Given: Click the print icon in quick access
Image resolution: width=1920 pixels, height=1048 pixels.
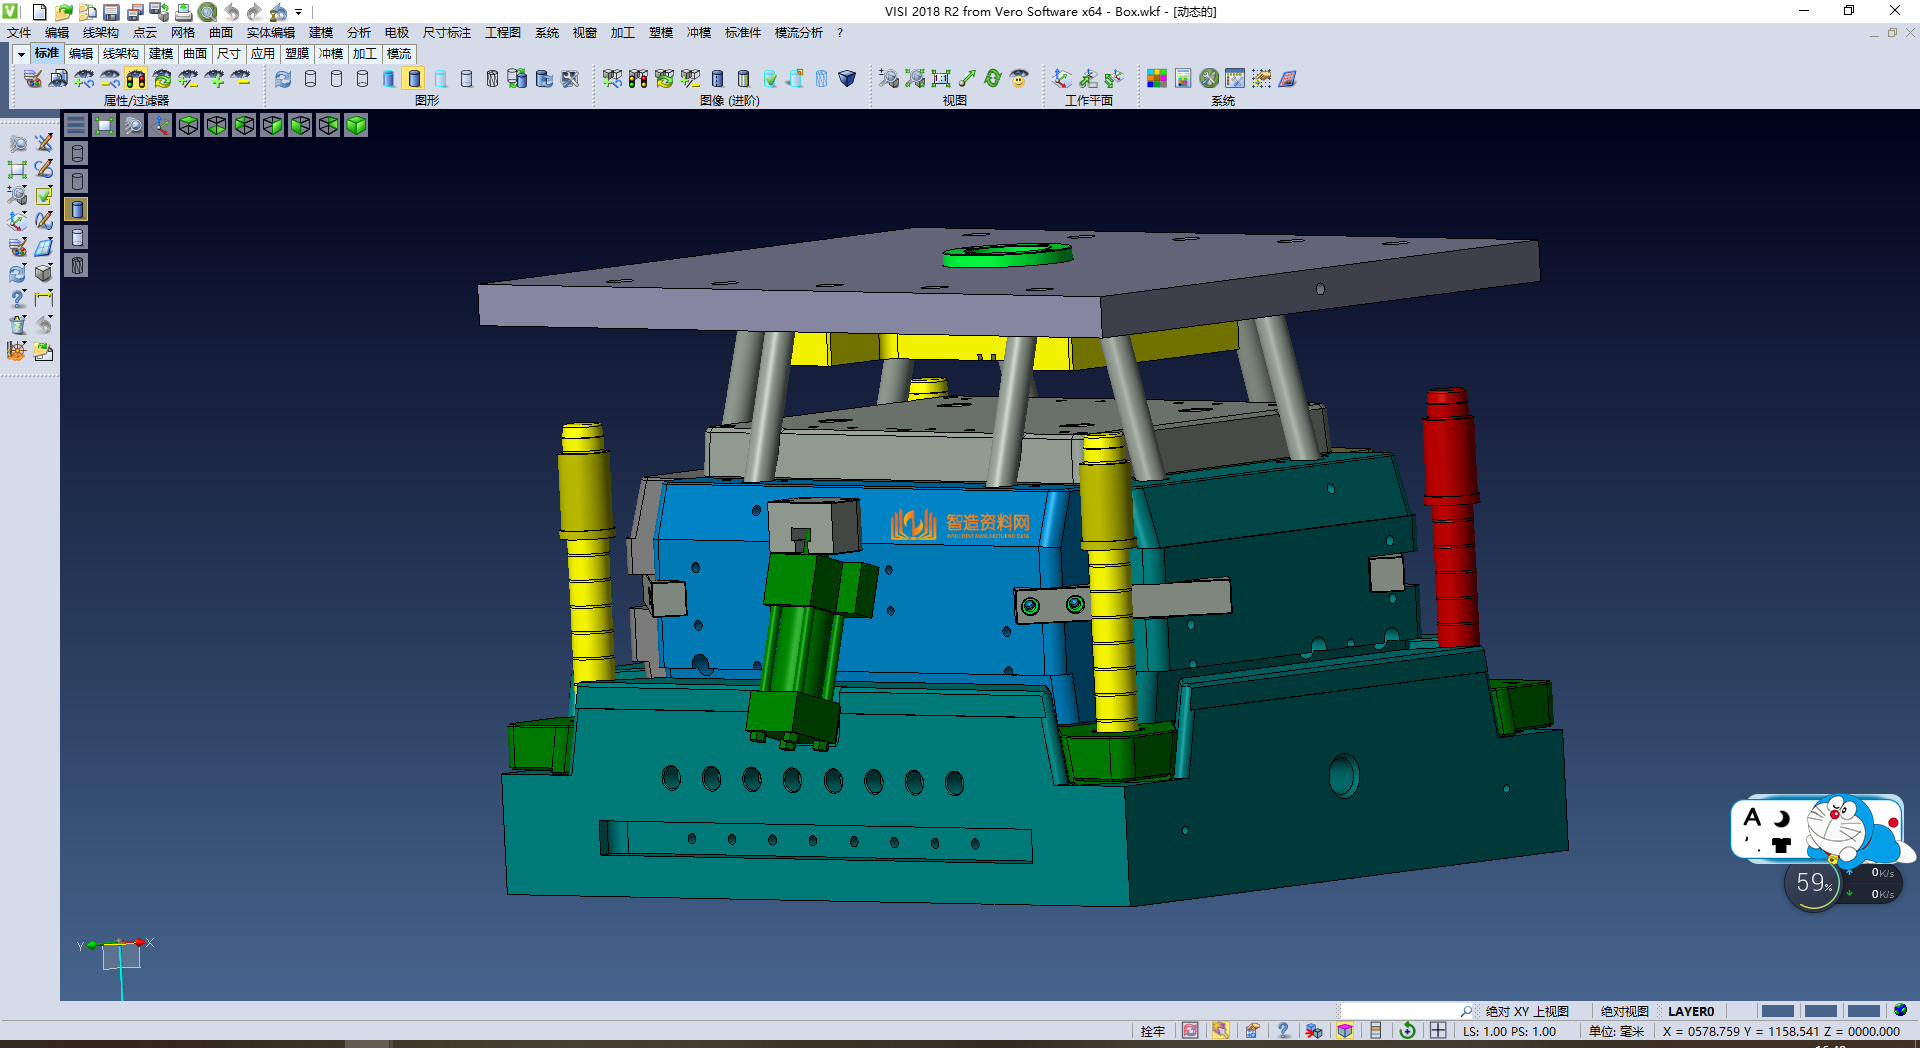Looking at the screenshot, I should (183, 12).
